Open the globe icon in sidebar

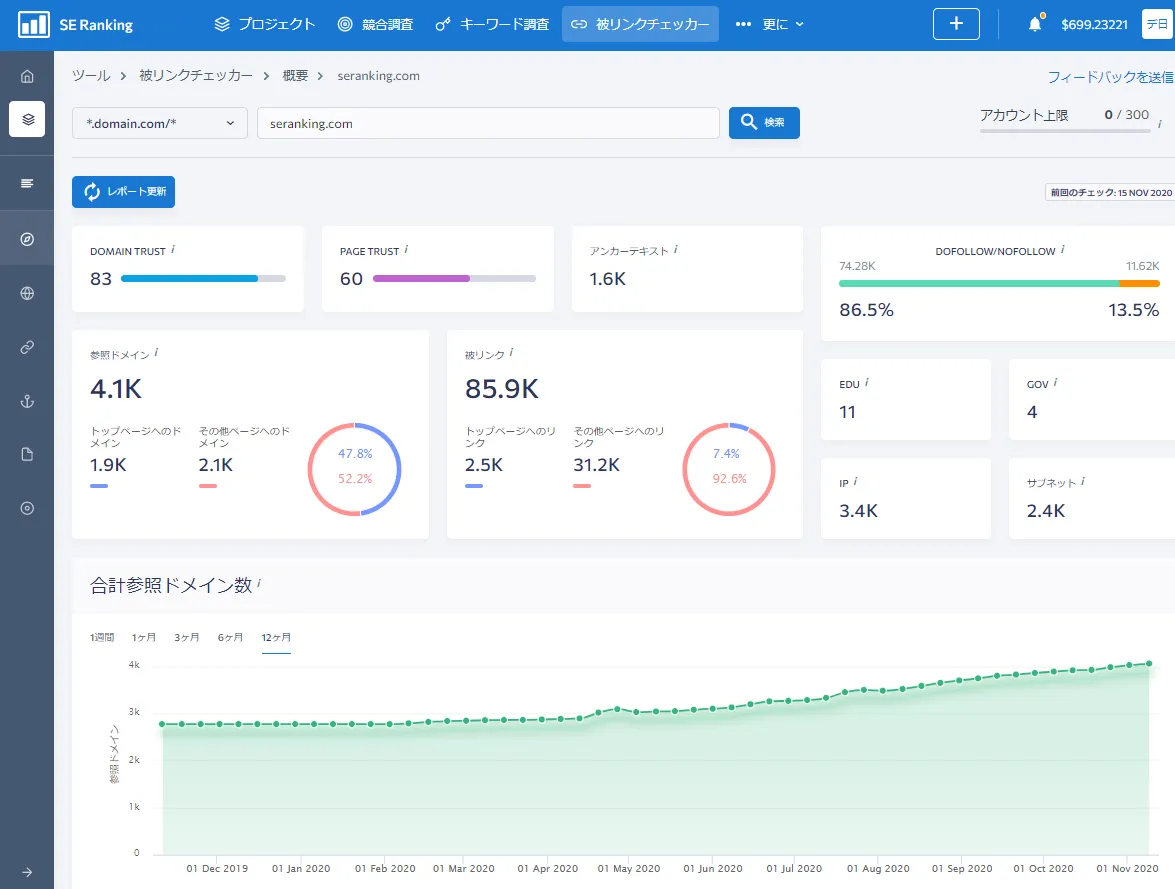tap(27, 293)
